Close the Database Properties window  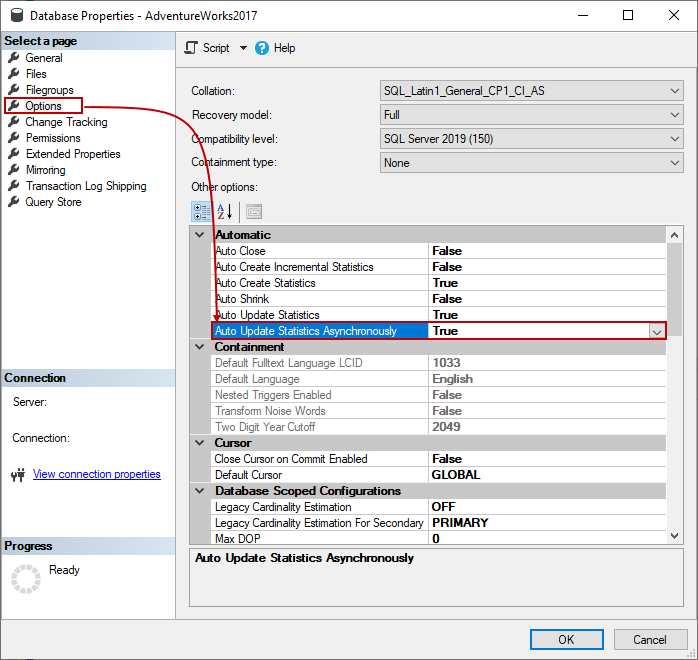coord(674,15)
